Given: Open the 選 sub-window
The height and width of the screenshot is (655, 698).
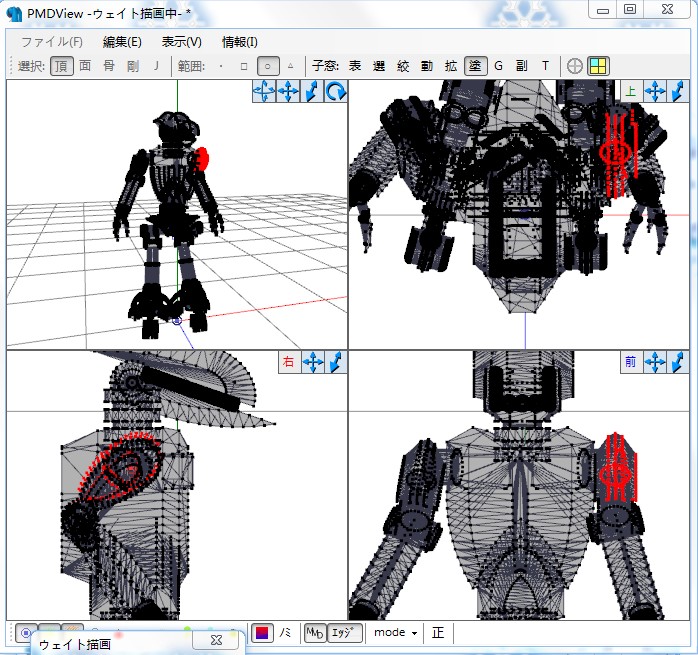Looking at the screenshot, I should 379,66.
